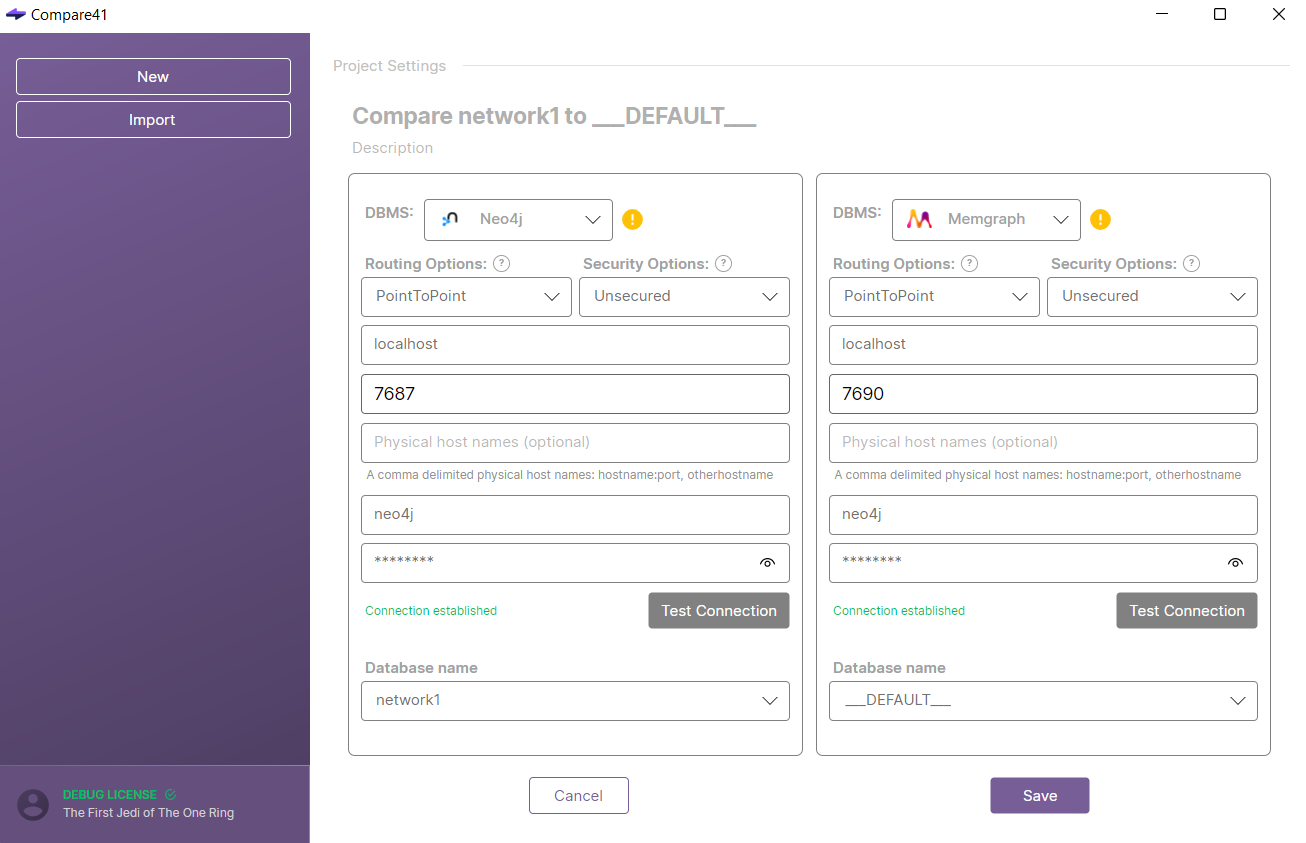Click the user avatar icon in sidebar
Image resolution: width=1306 pixels, height=843 pixels.
coord(33,804)
